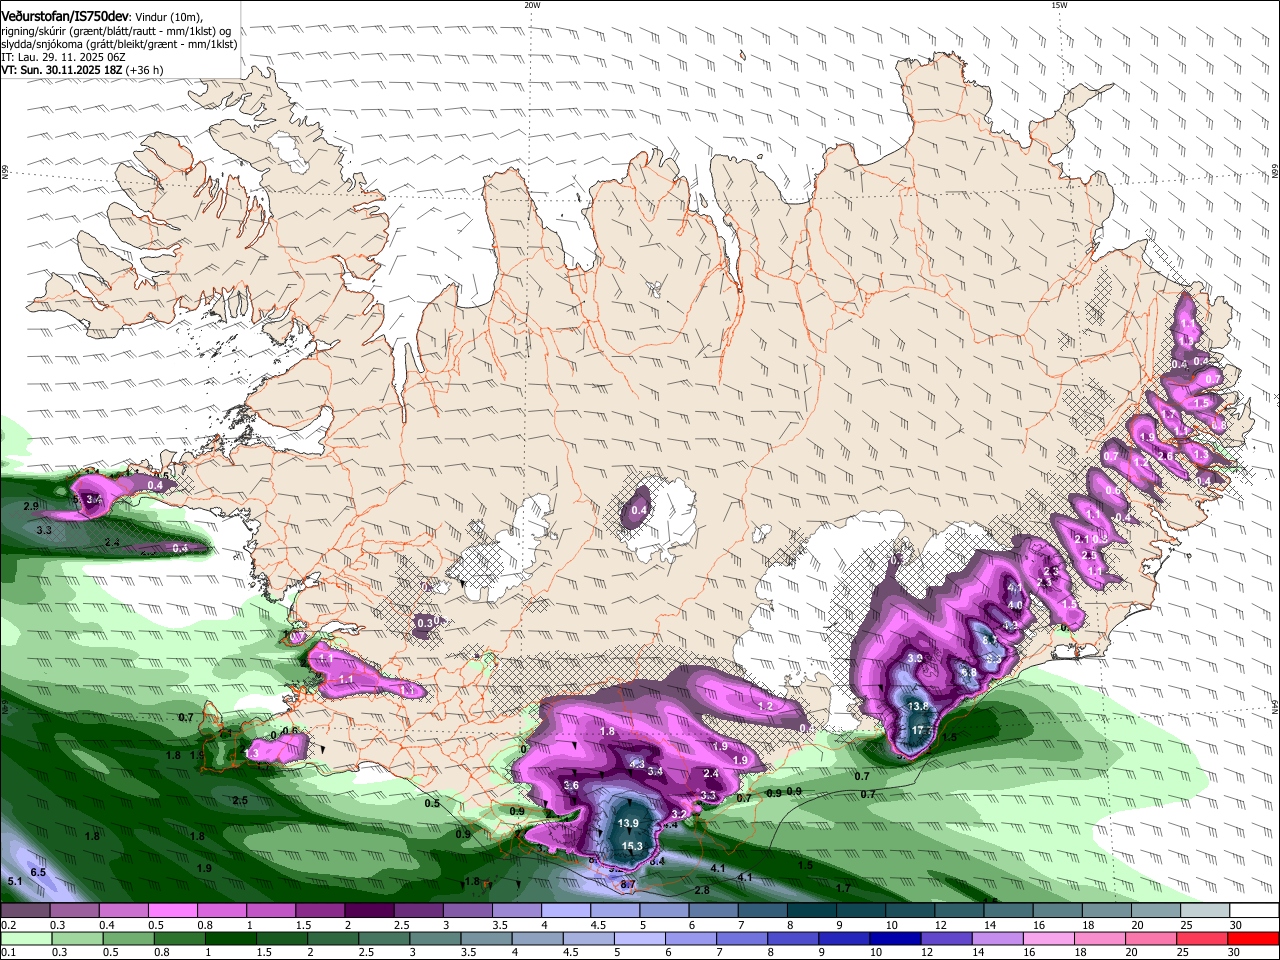This screenshot has height=960, width=1280.
Task: Click the 3.6 value in the southern purple area
Action: coord(571,786)
